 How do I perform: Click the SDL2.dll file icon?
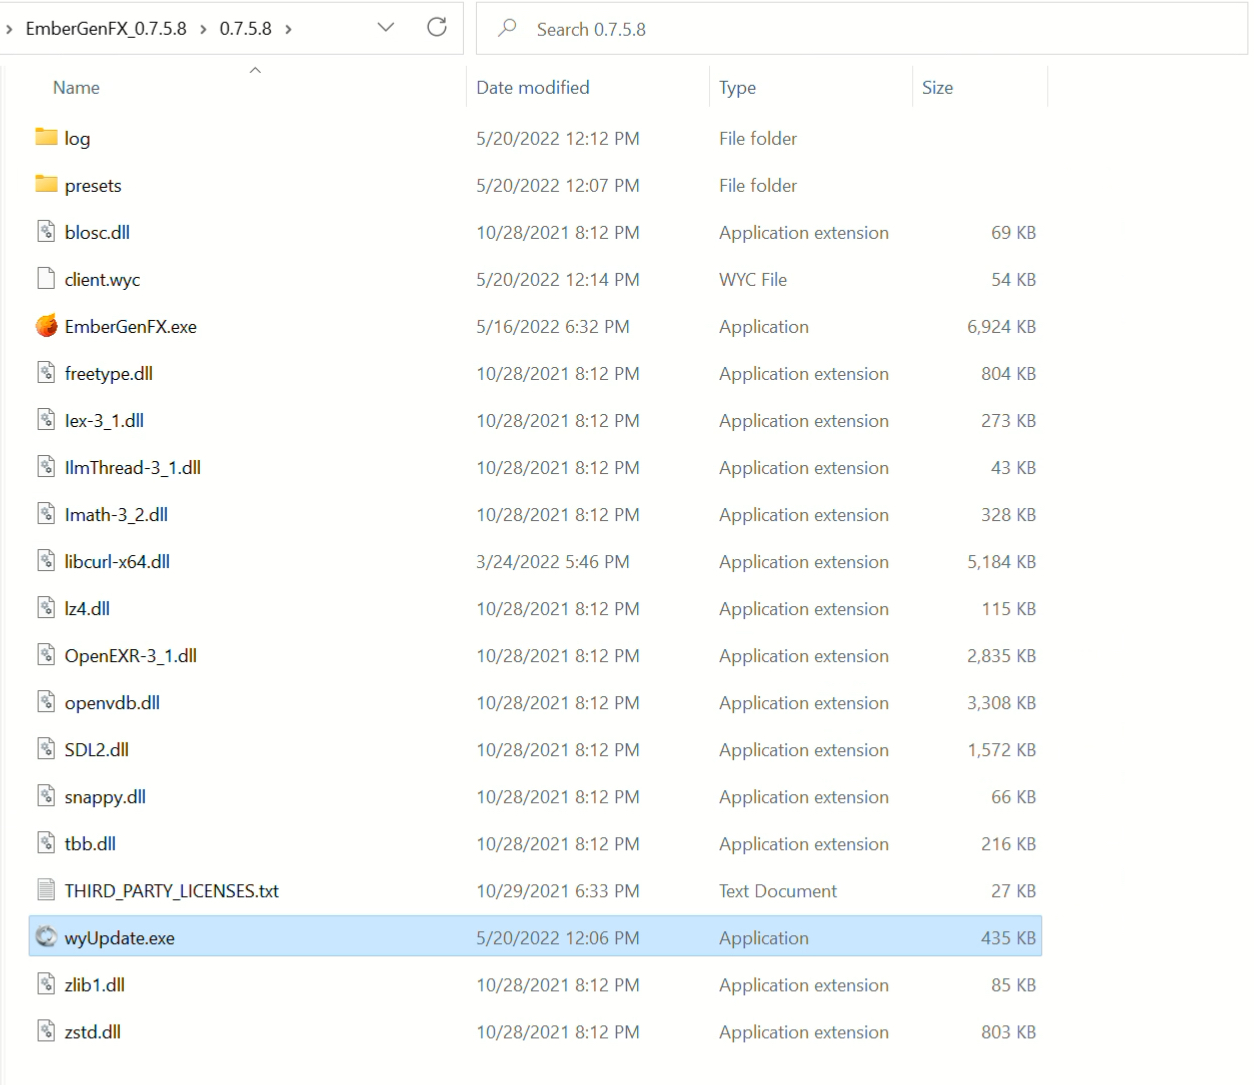coord(46,749)
